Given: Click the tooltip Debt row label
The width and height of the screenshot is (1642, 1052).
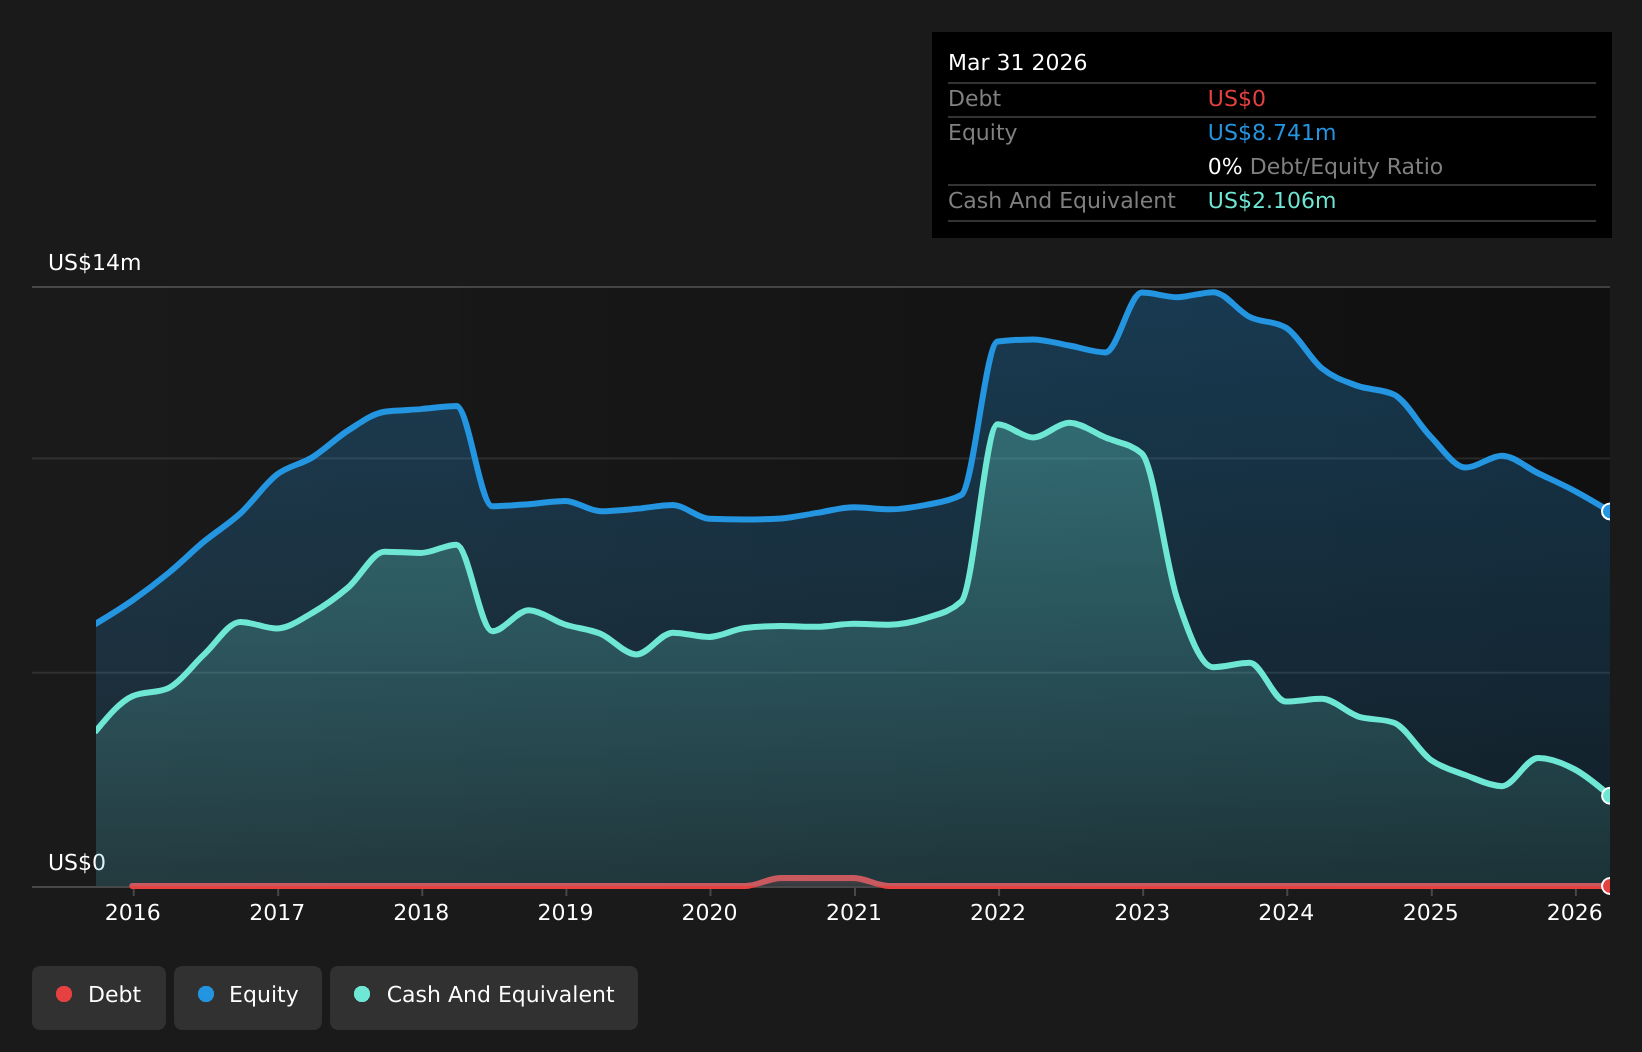Looking at the screenshot, I should coord(974,99).
